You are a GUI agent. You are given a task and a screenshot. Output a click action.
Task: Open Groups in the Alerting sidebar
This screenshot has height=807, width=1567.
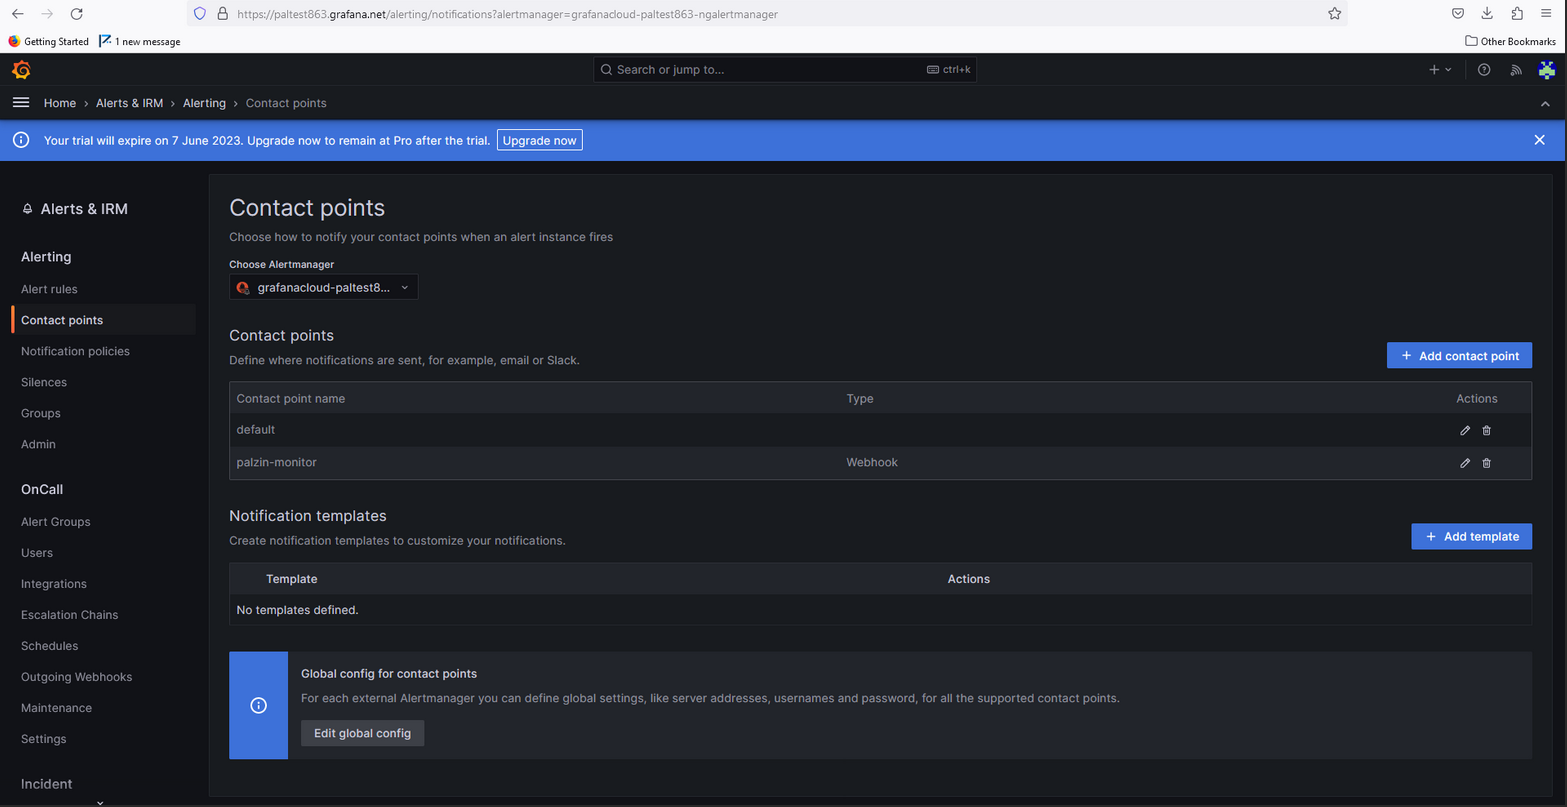(x=41, y=413)
